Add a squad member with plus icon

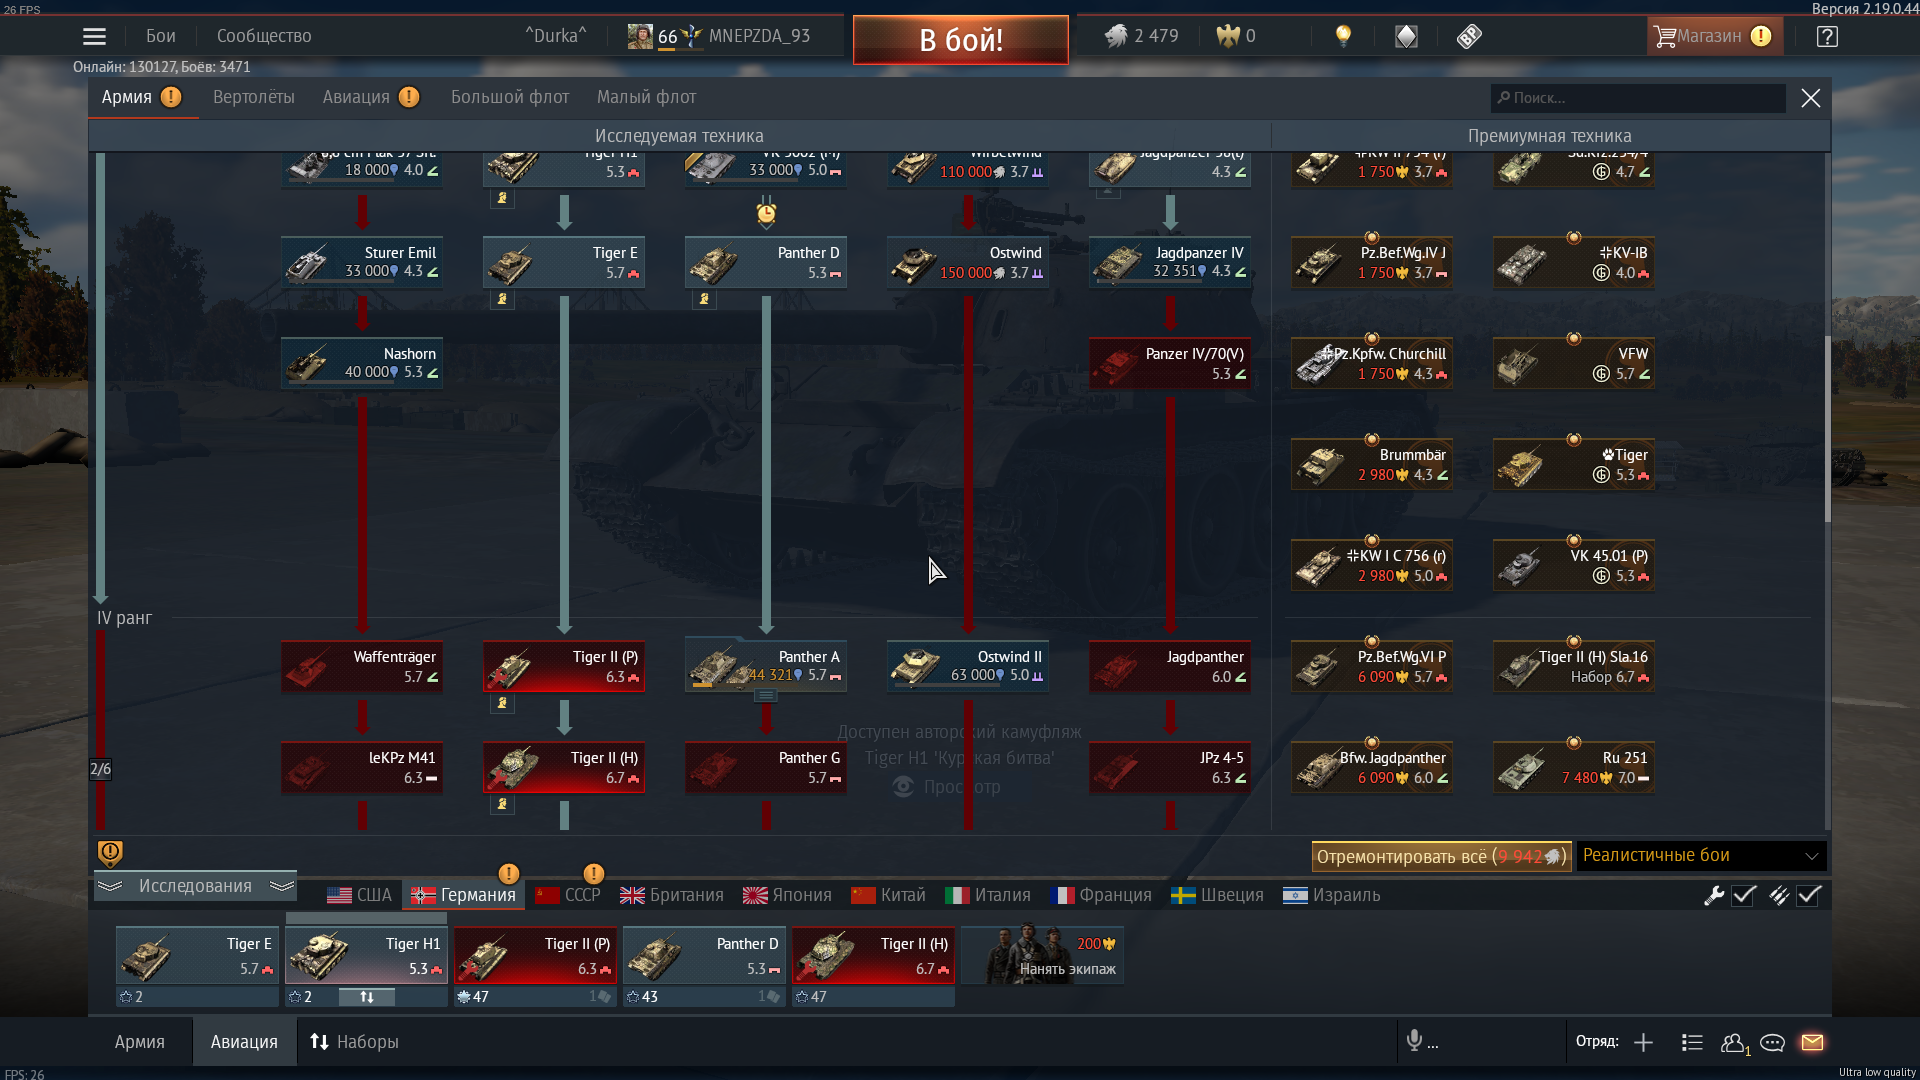click(1643, 1042)
